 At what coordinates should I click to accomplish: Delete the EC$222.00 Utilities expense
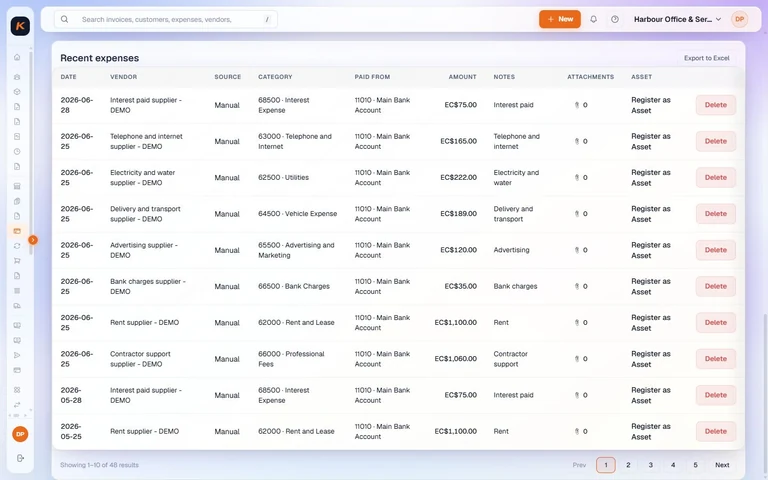tap(716, 177)
